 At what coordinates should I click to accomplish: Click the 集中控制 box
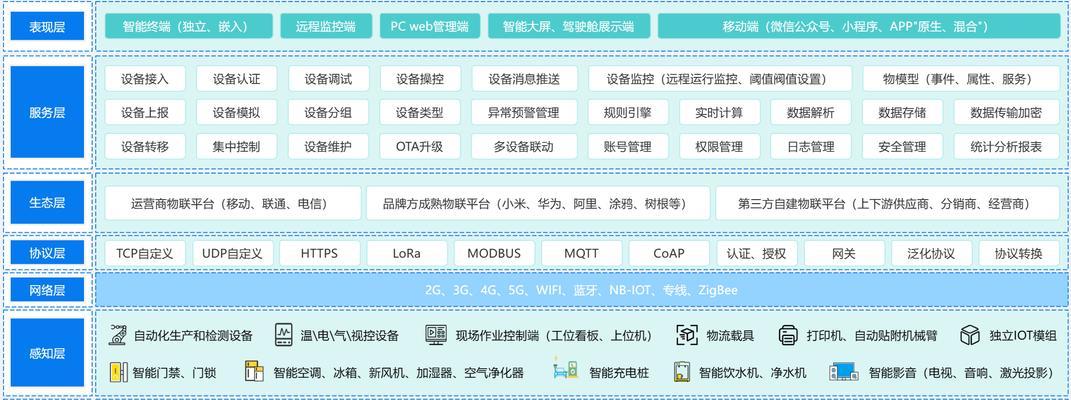coord(236,146)
